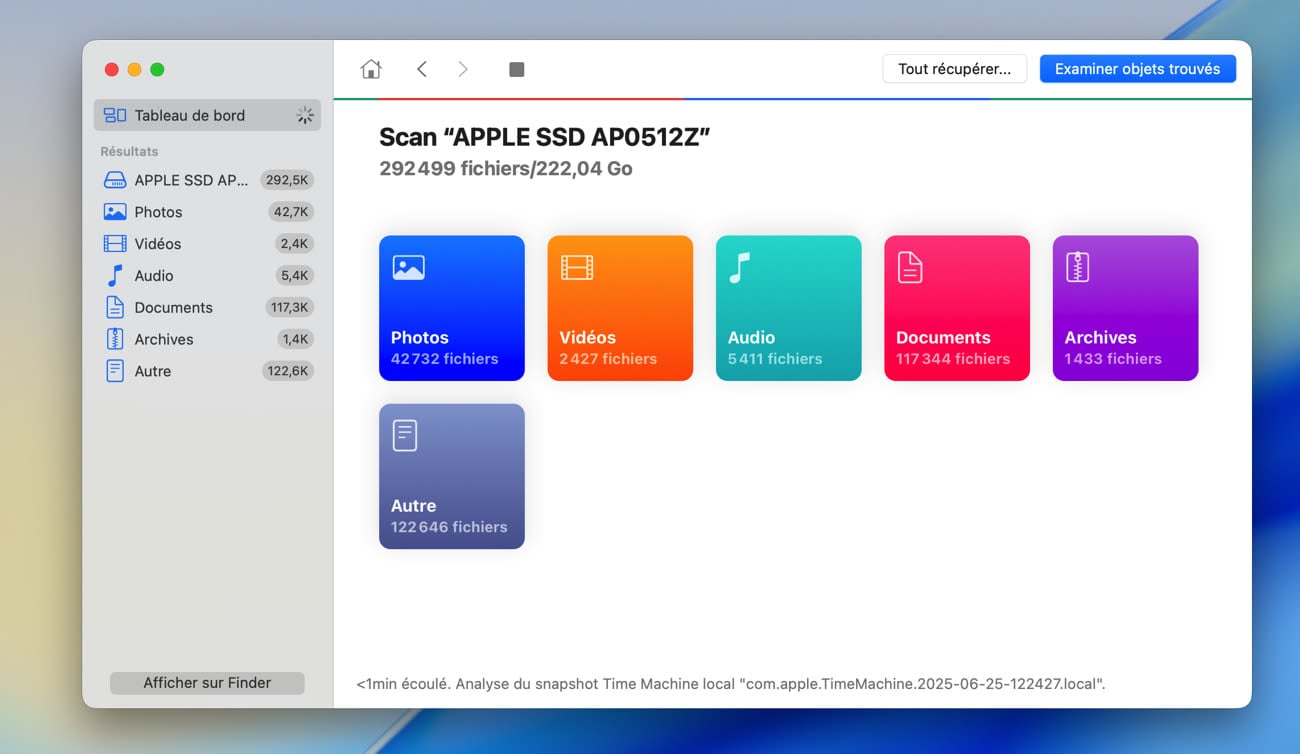The width and height of the screenshot is (1300, 754).
Task: Click 1 433 fichiers on Archives card
Action: coord(1113,359)
